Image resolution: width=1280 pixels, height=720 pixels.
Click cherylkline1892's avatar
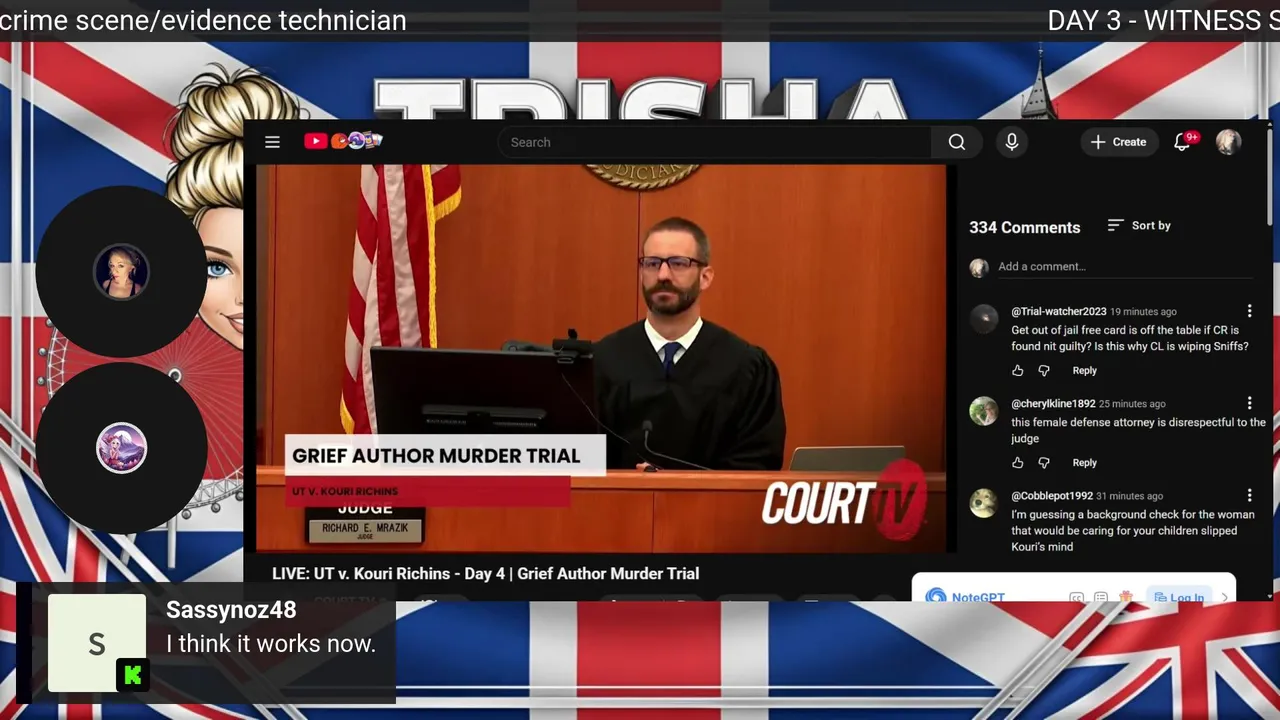[984, 411]
